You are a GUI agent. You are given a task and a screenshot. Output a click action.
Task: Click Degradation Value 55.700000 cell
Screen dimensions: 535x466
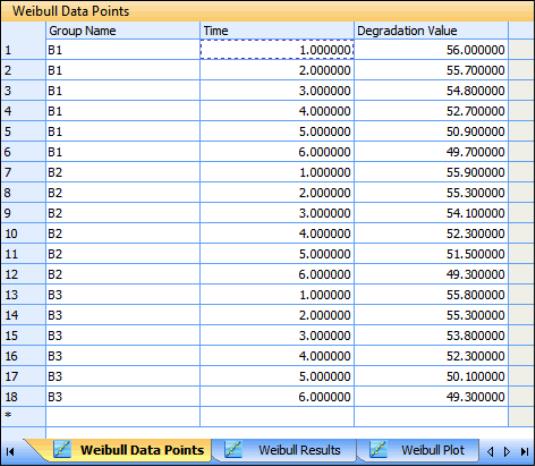431,70
